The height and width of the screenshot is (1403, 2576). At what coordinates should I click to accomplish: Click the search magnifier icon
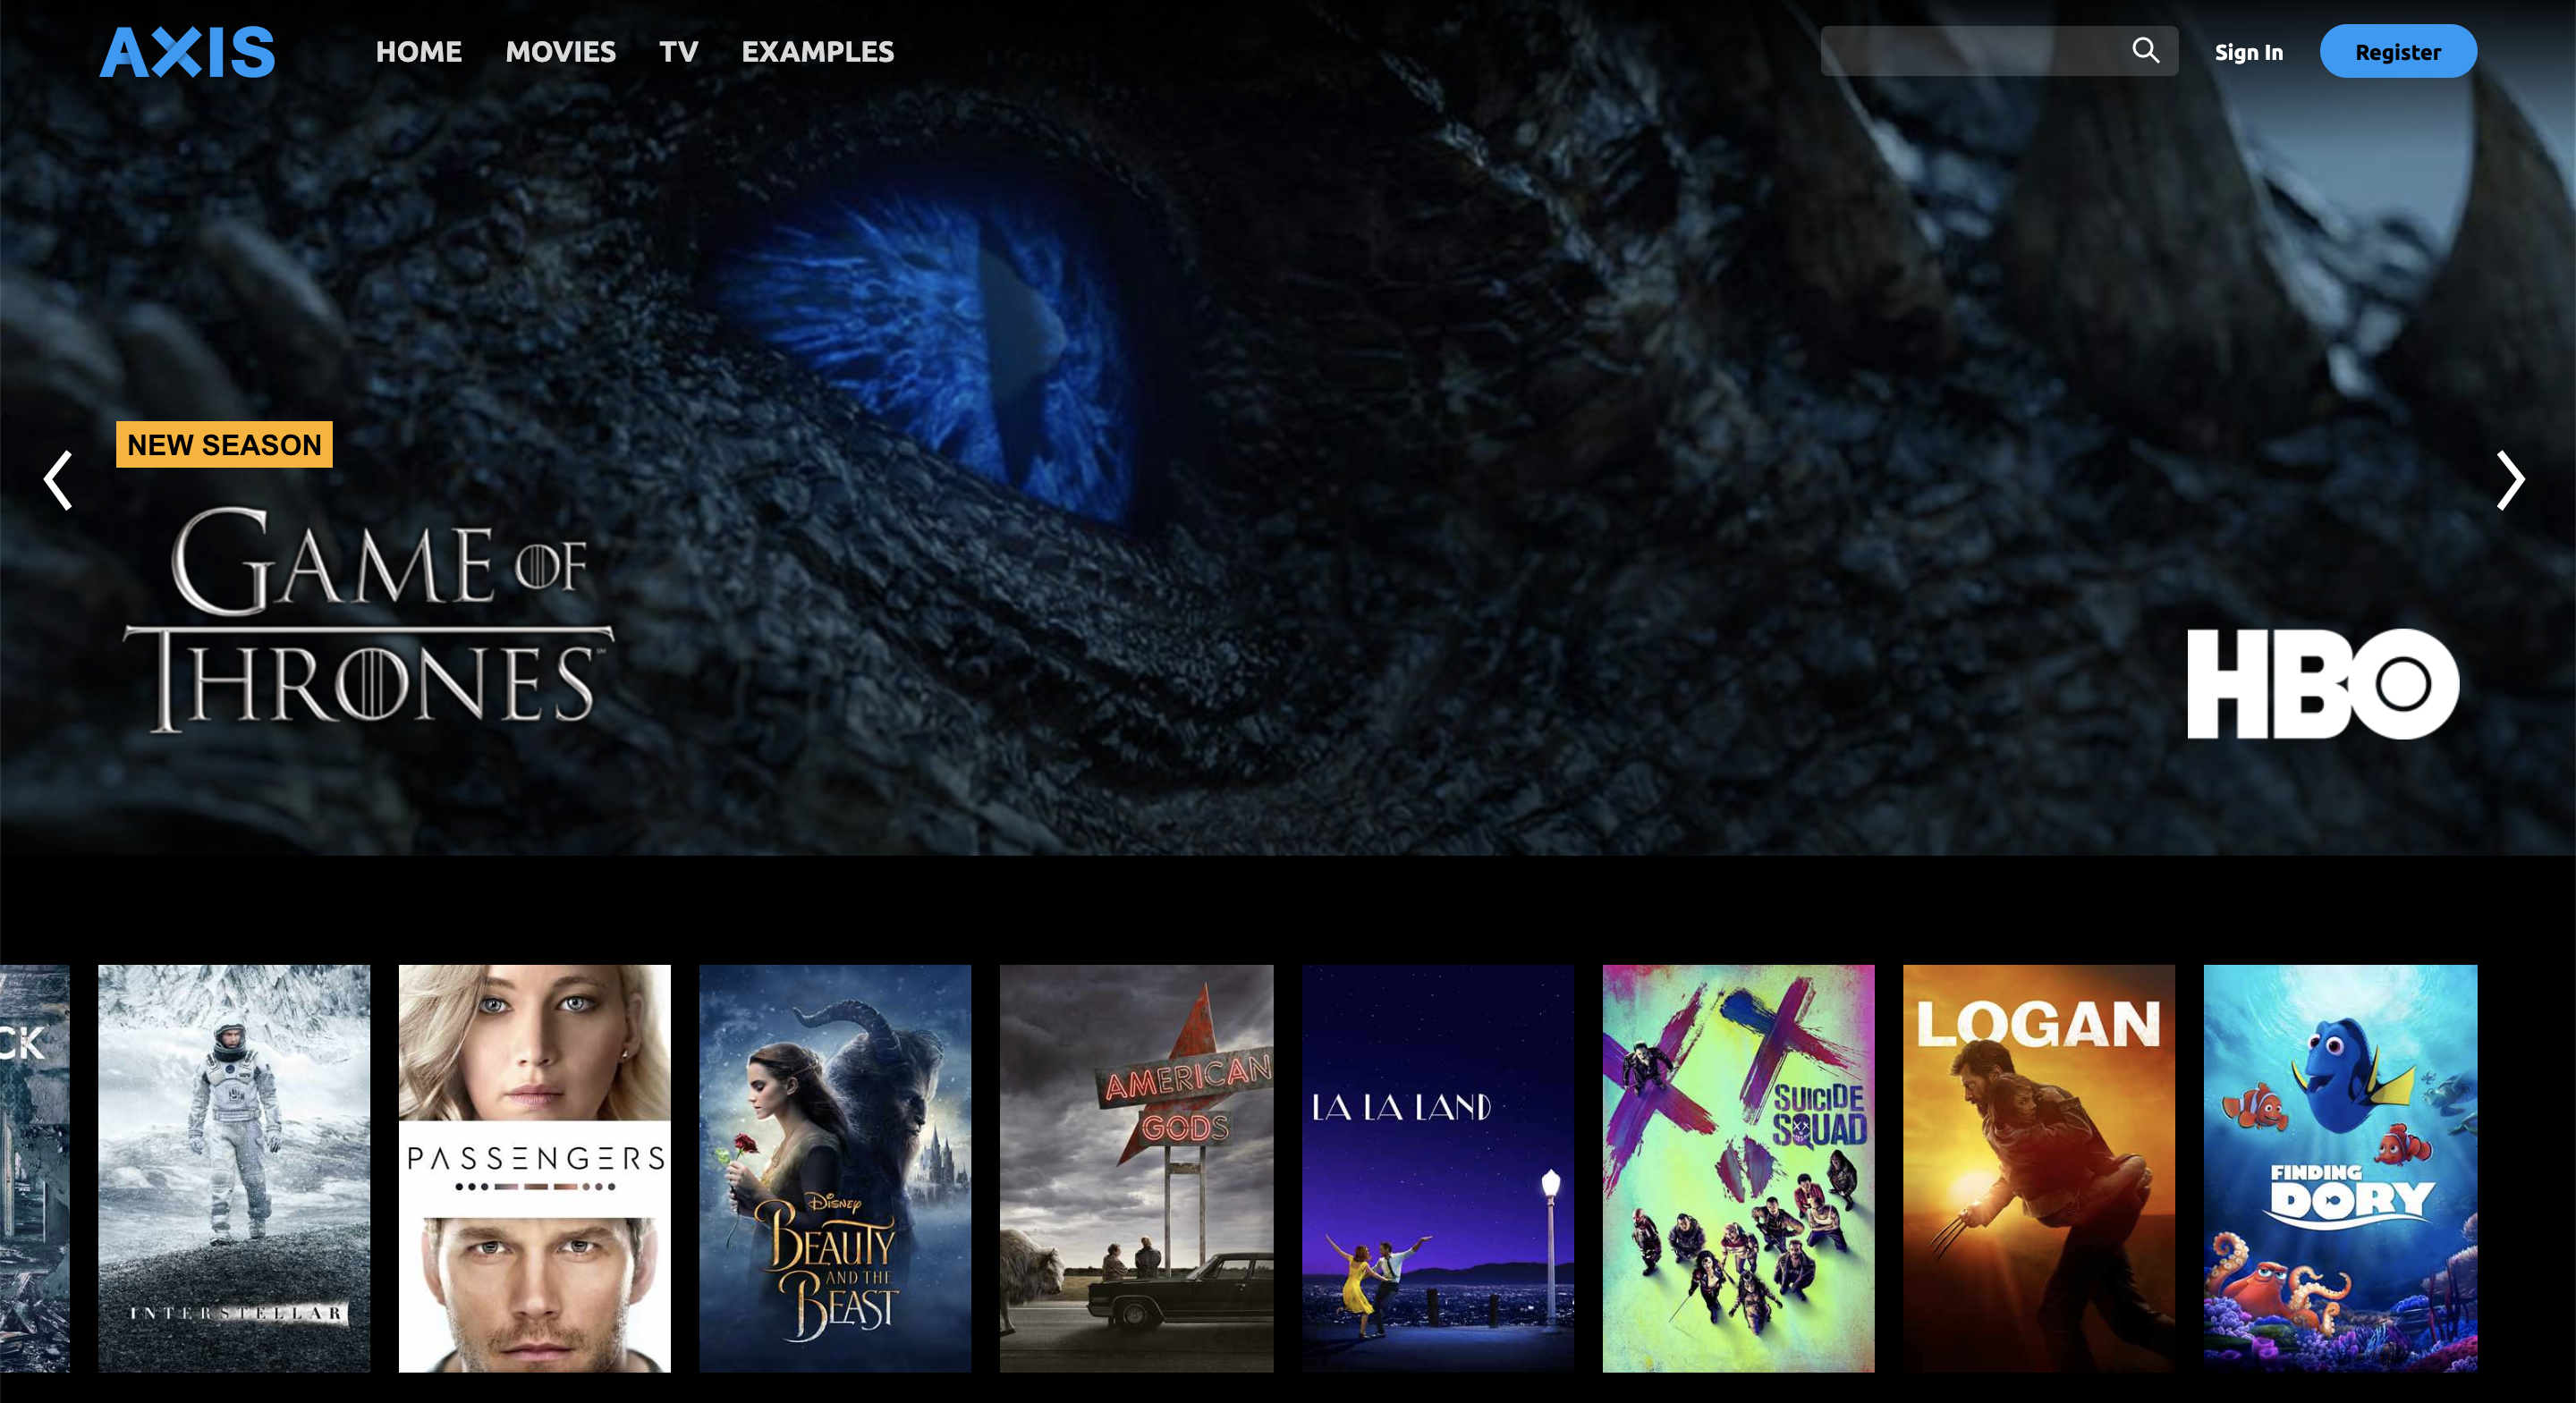(x=2145, y=50)
